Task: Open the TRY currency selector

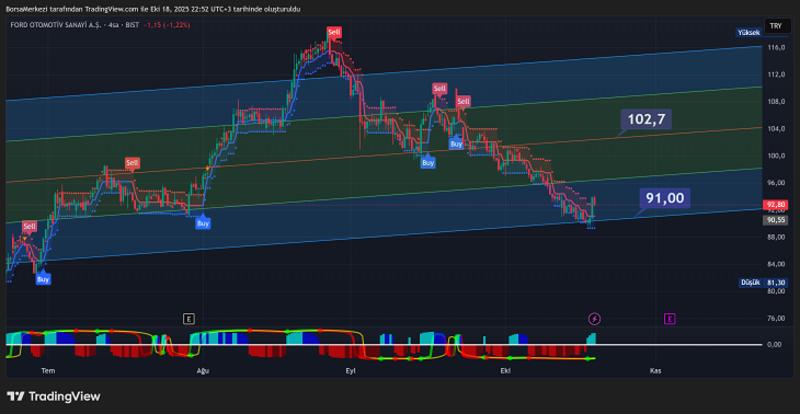Action: pyautogui.click(x=775, y=25)
